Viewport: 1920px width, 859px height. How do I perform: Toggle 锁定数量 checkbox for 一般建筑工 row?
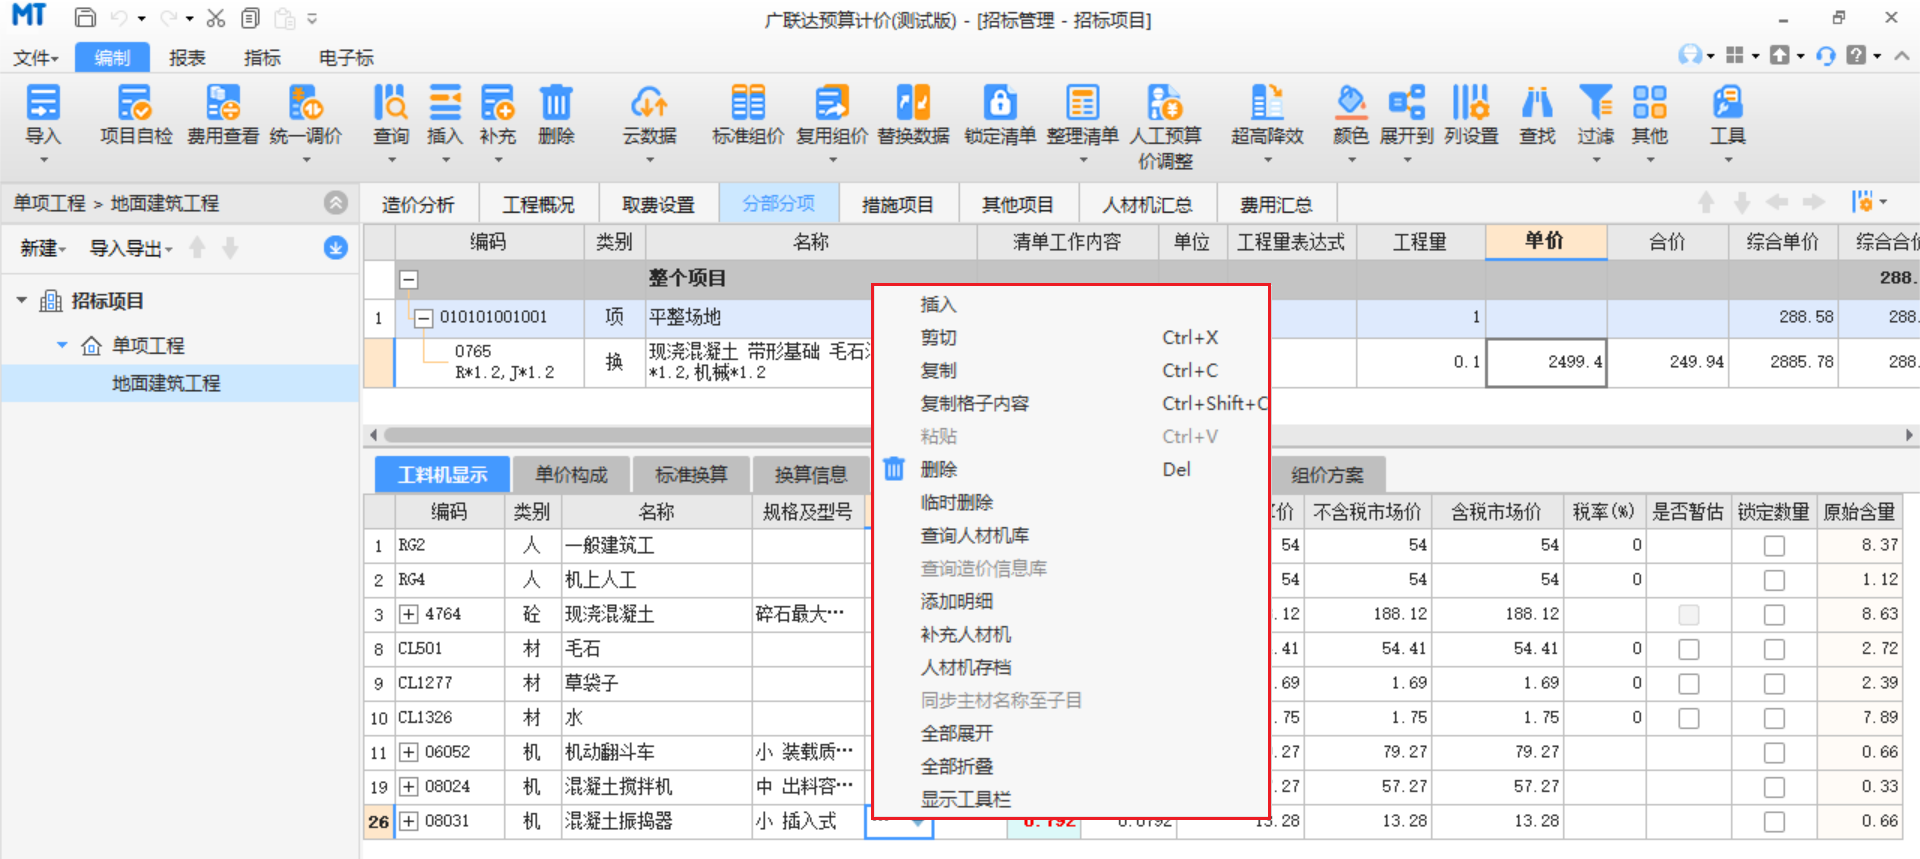[x=1774, y=546]
